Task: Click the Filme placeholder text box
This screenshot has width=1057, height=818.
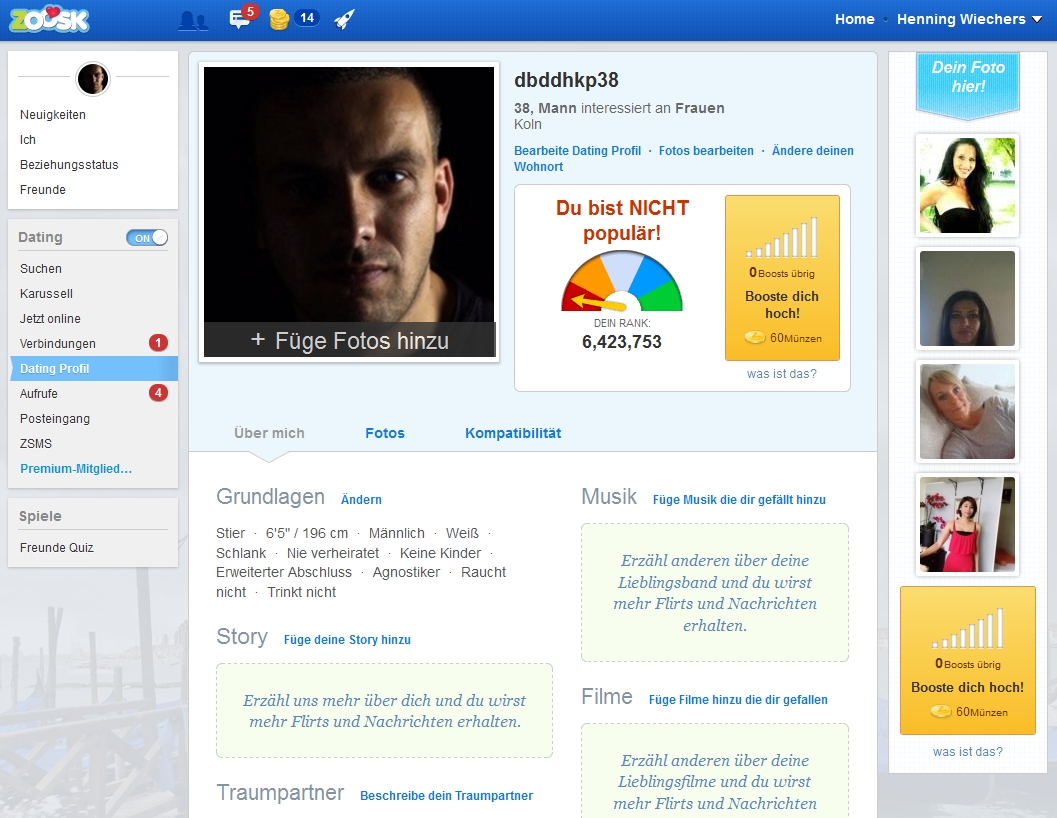Action: (715, 771)
